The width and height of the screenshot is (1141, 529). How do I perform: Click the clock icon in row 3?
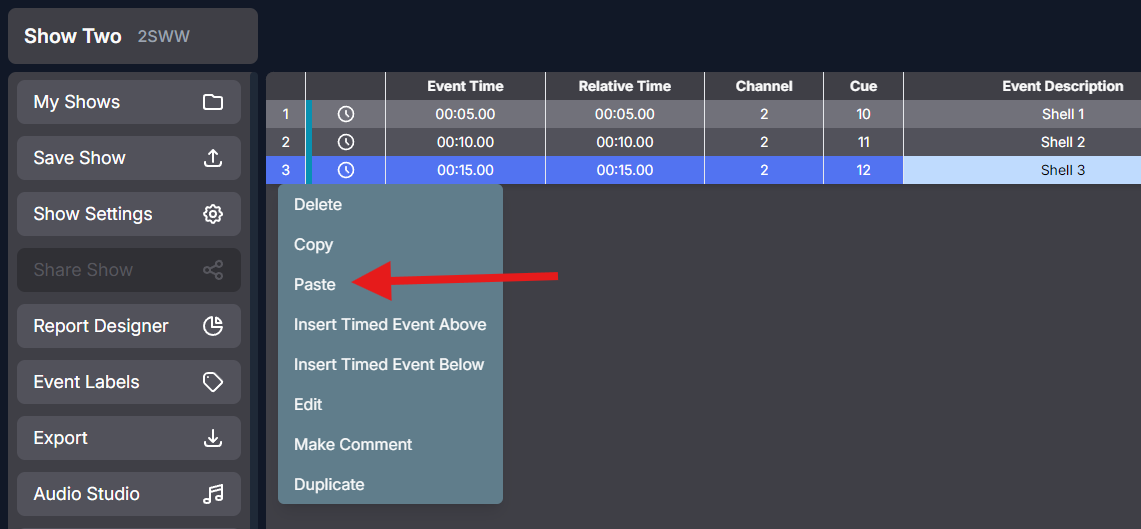coord(346,170)
